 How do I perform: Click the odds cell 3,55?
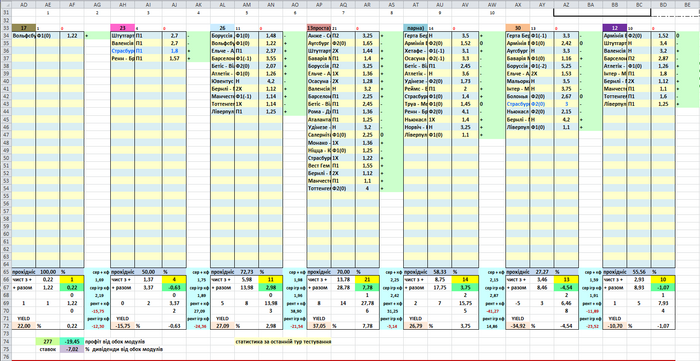point(271,58)
